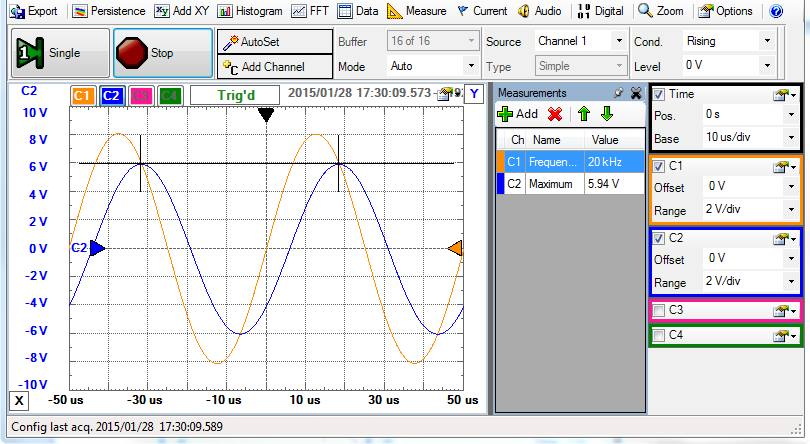Pin the Measurements panel
The height and width of the screenshot is (444, 810).
pos(618,93)
